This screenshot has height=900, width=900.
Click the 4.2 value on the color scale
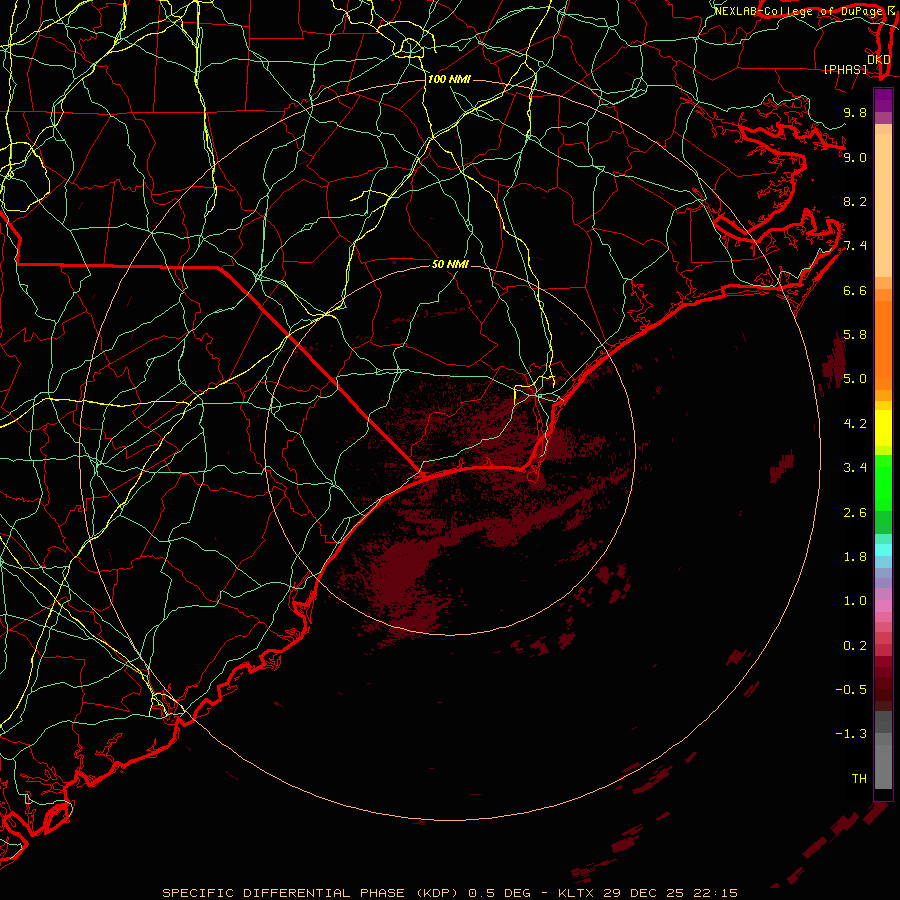pyautogui.click(x=855, y=424)
